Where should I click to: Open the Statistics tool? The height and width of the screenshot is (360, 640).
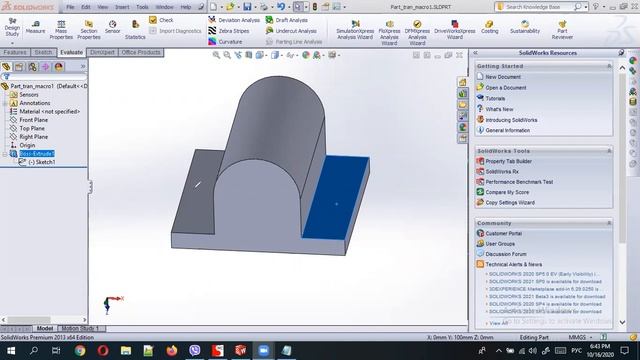coord(135,30)
